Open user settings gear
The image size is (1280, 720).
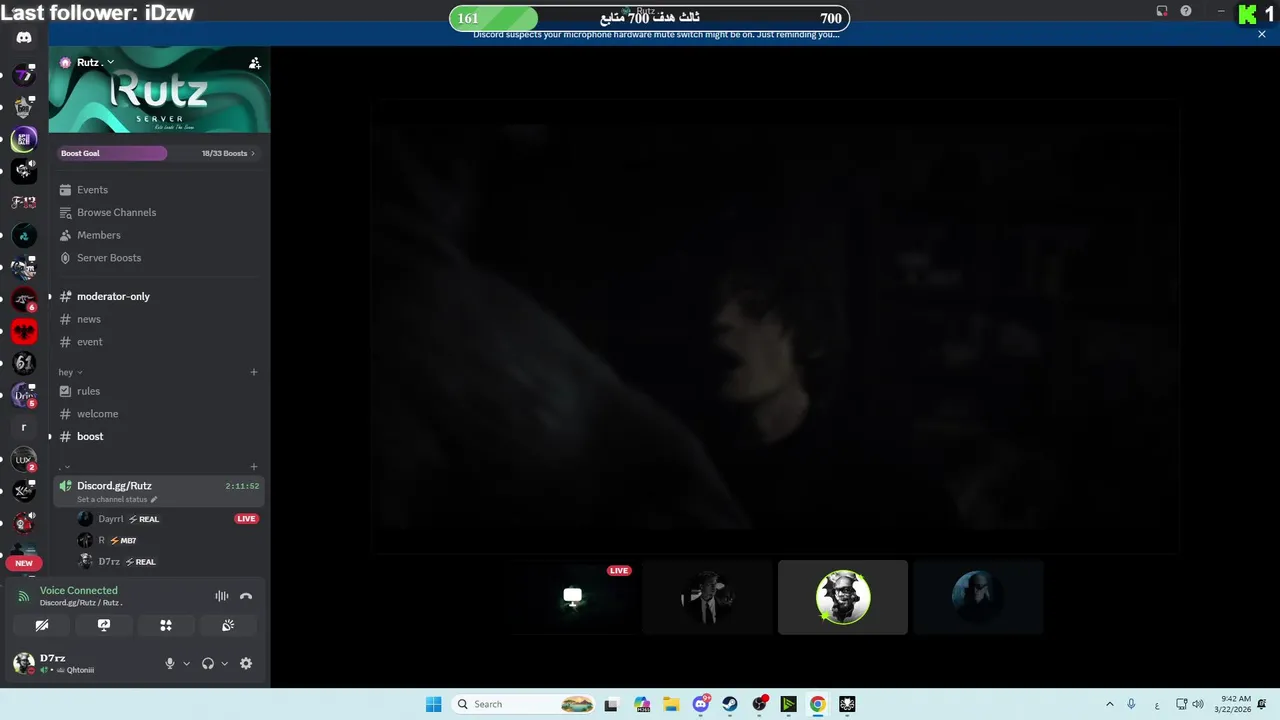coord(246,663)
